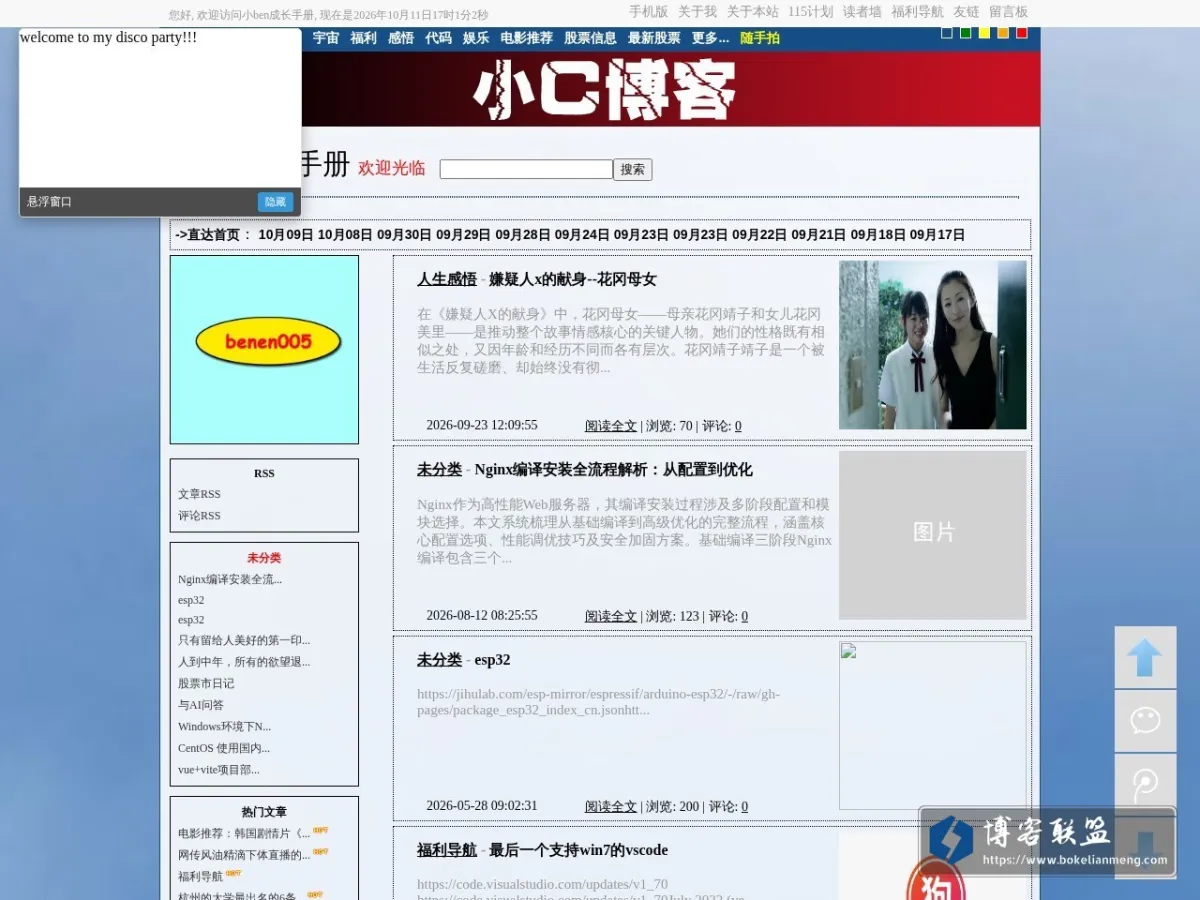Open Nginx编译安装全流程解析 post title
The height and width of the screenshot is (900, 1200).
pos(614,469)
